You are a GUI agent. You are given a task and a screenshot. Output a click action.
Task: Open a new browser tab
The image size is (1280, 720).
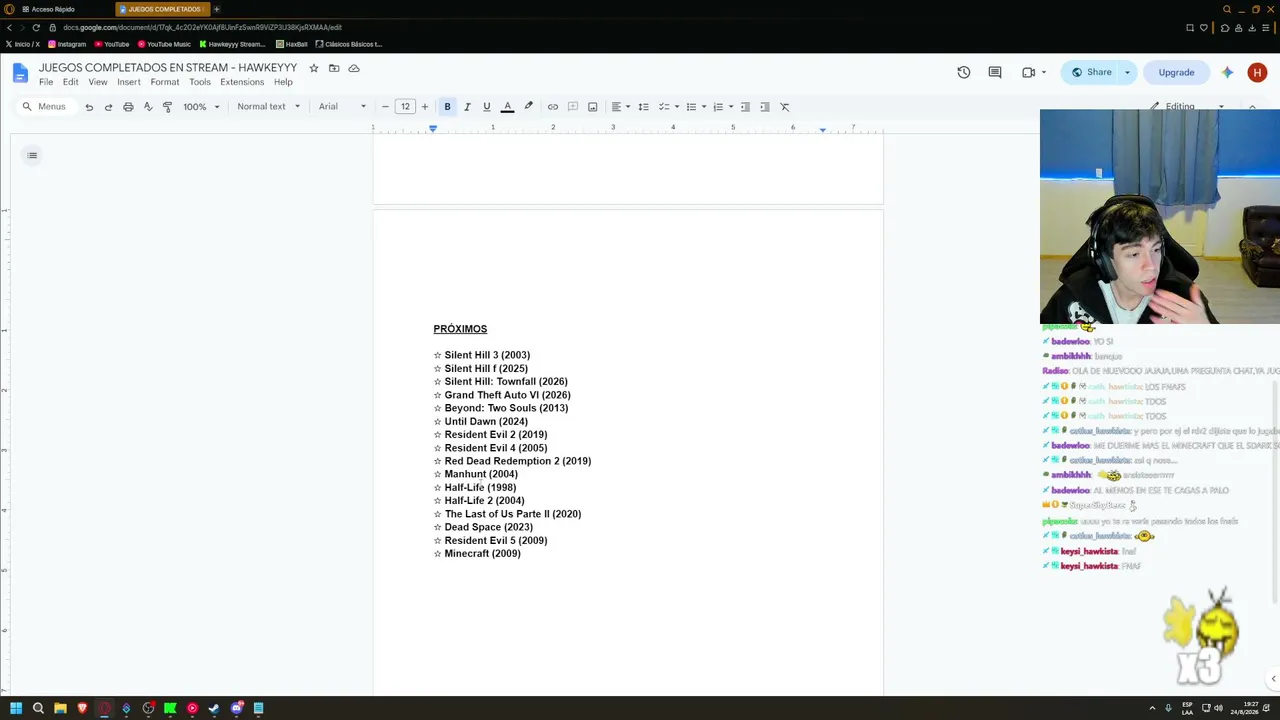(216, 9)
